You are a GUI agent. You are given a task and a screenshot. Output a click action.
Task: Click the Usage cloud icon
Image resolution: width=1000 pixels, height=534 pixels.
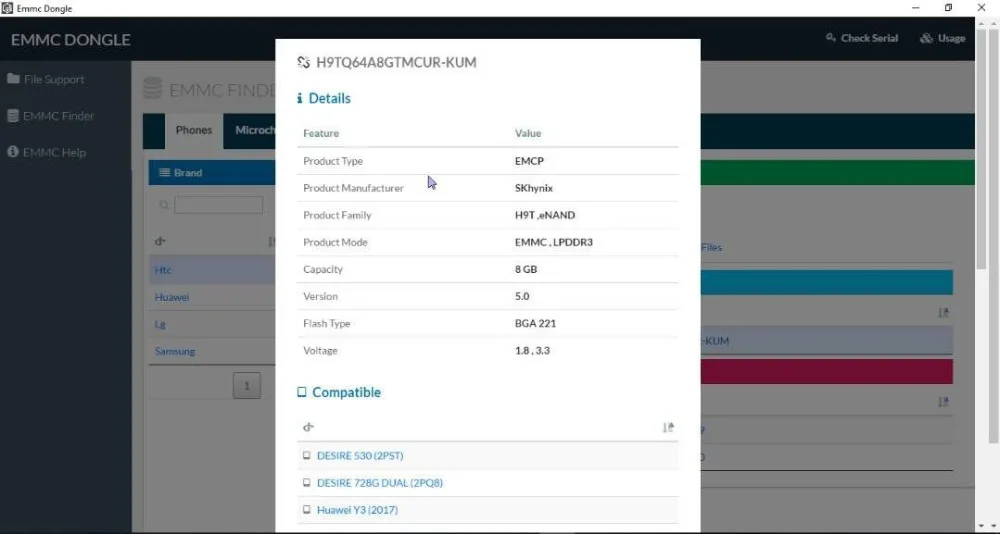(x=926, y=38)
